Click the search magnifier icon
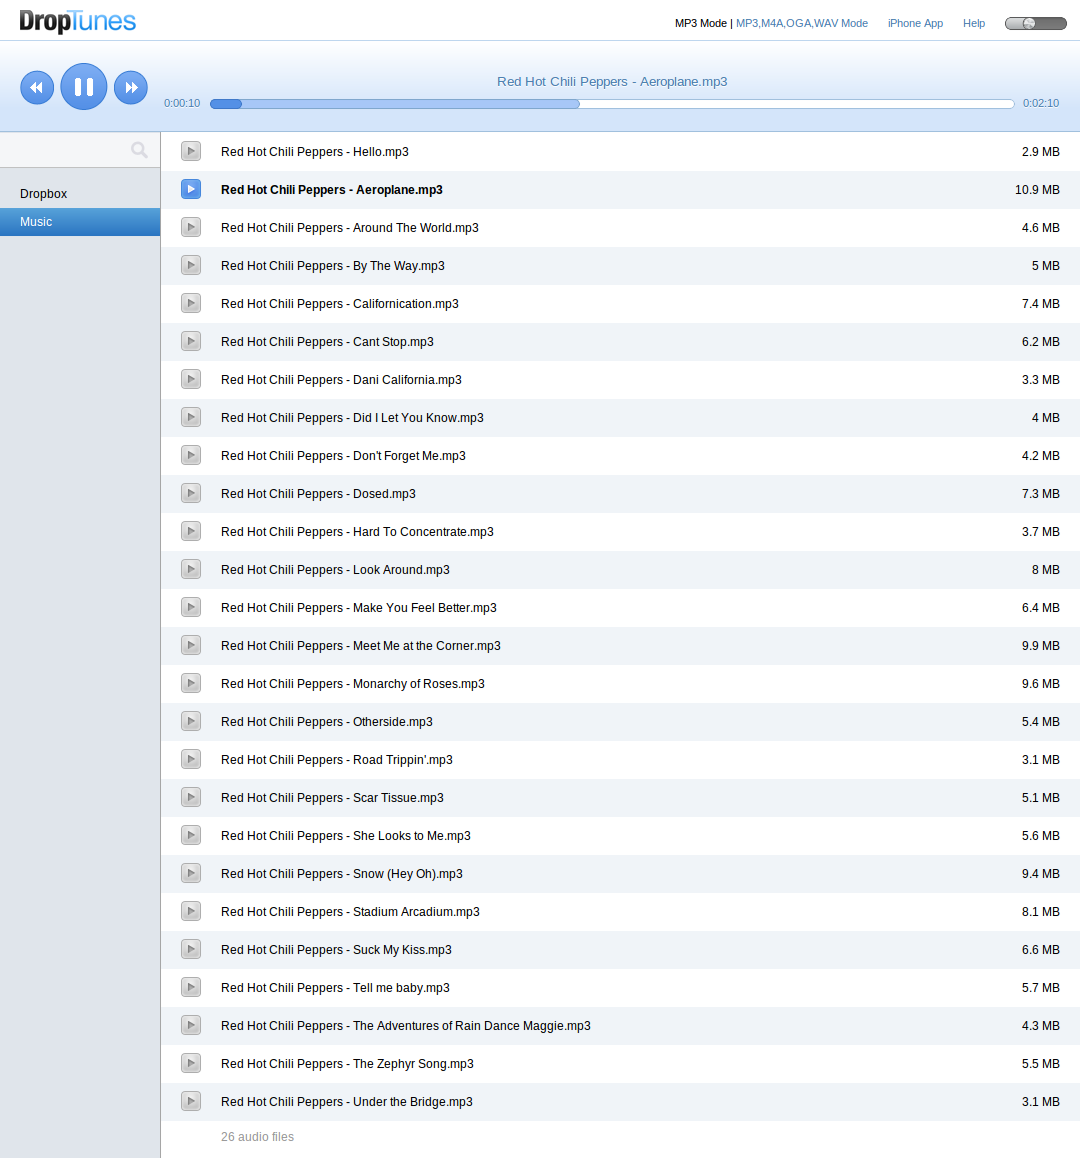The image size is (1080, 1158). click(139, 150)
